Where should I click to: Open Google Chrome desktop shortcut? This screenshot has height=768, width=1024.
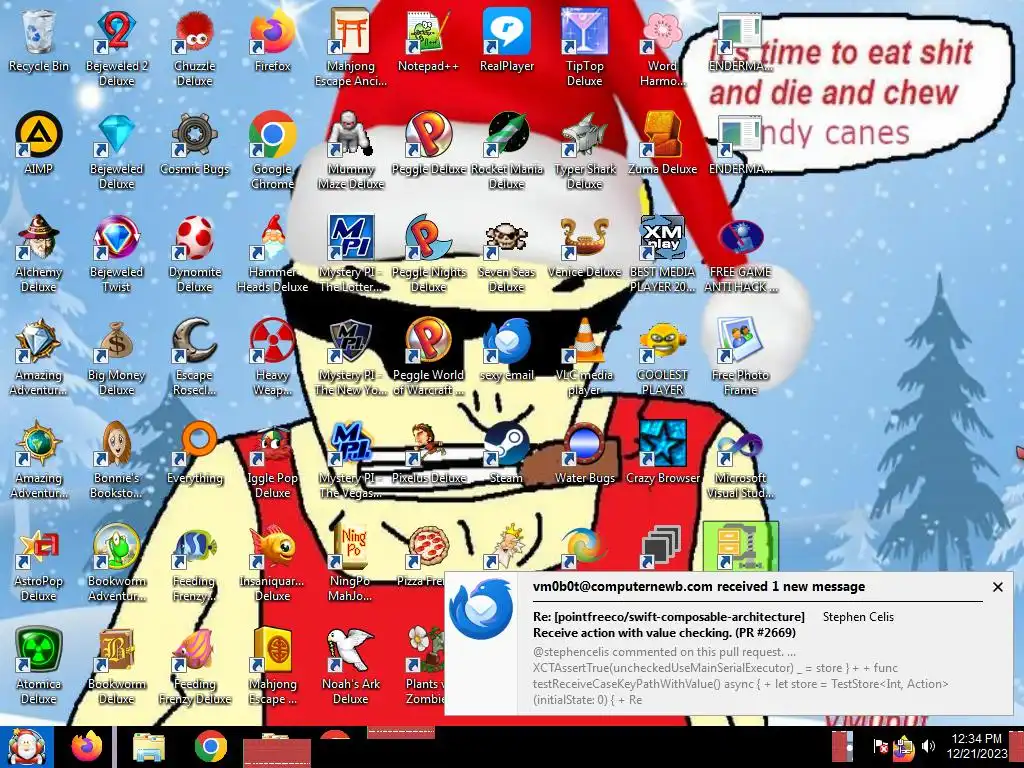pos(272,151)
